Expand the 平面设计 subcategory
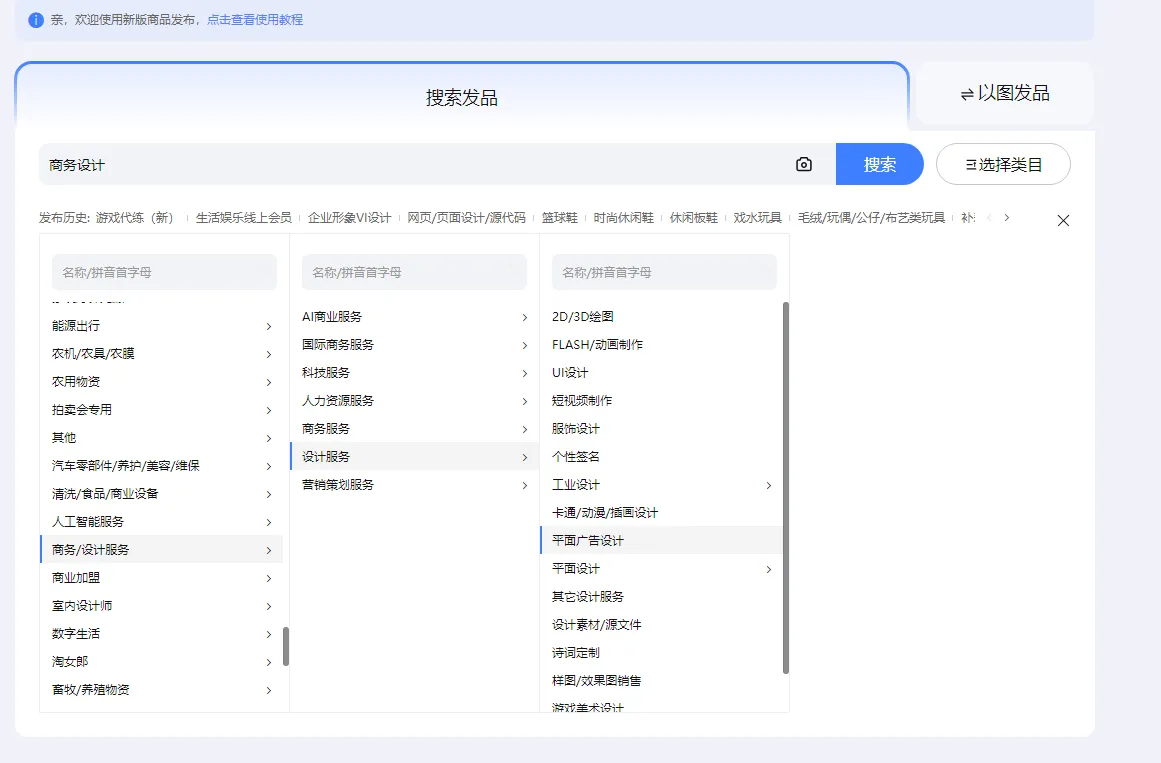 [766, 568]
